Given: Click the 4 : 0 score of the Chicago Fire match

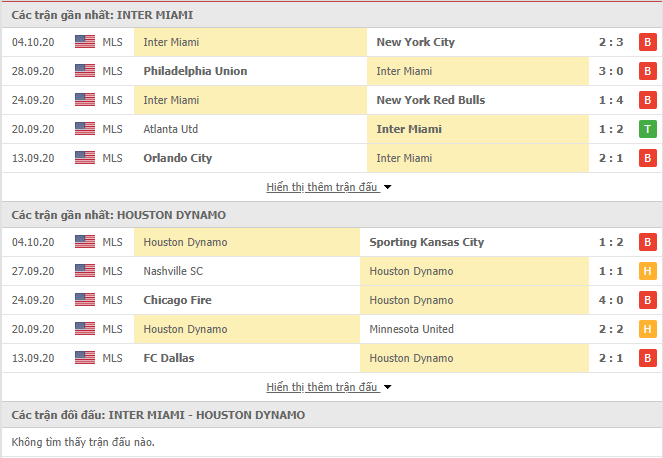Looking at the screenshot, I should (x=611, y=300).
